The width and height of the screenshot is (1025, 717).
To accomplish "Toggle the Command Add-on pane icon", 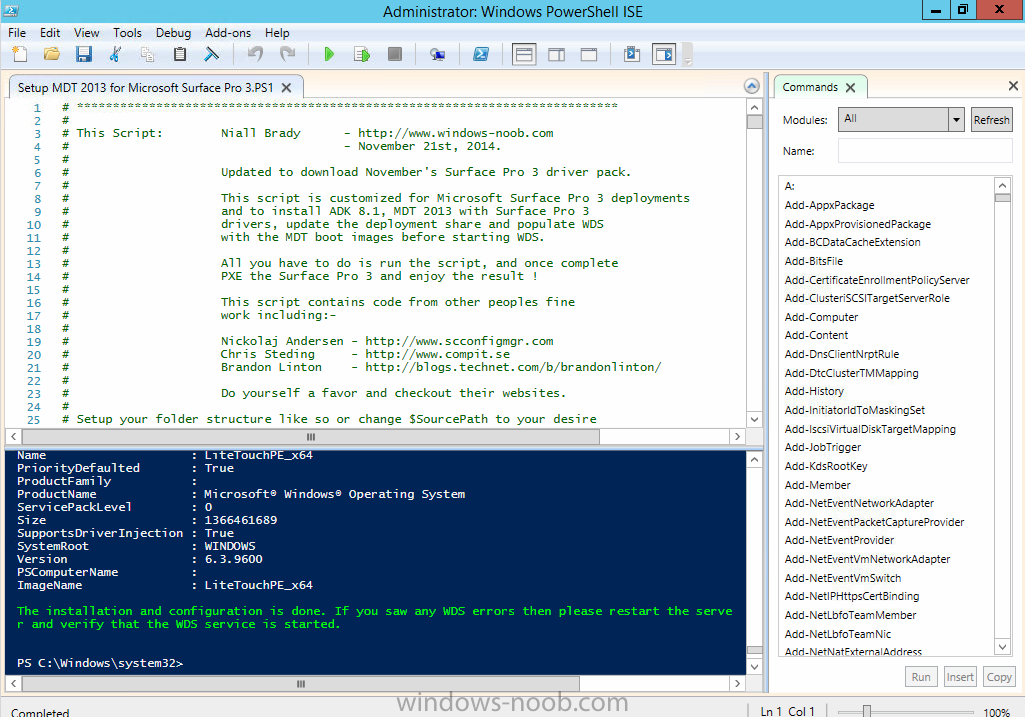I will click(664, 54).
